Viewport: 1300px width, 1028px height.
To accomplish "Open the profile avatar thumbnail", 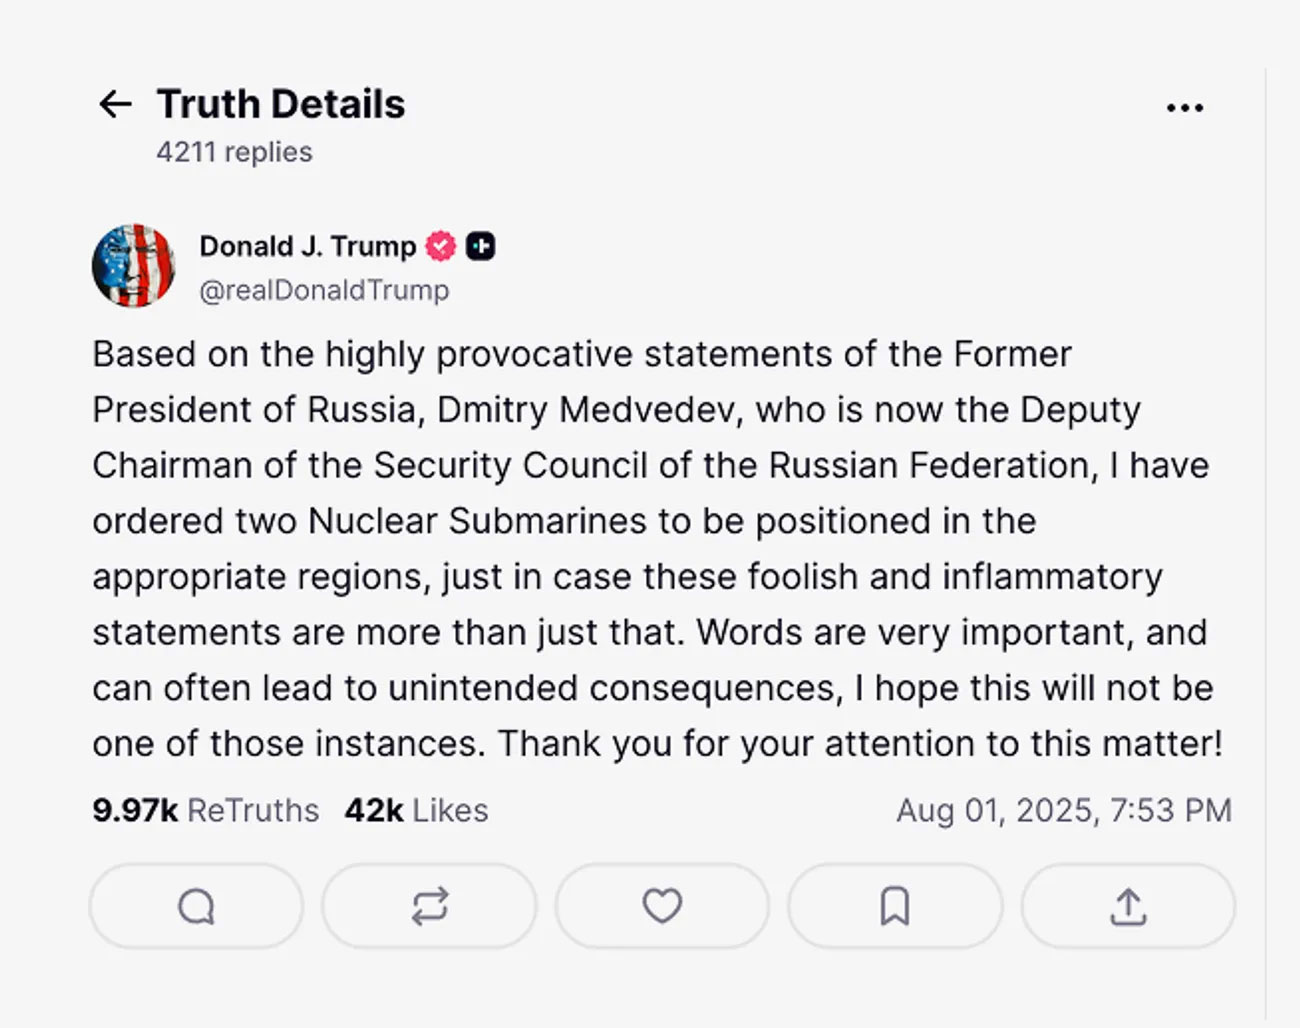I will point(133,266).
